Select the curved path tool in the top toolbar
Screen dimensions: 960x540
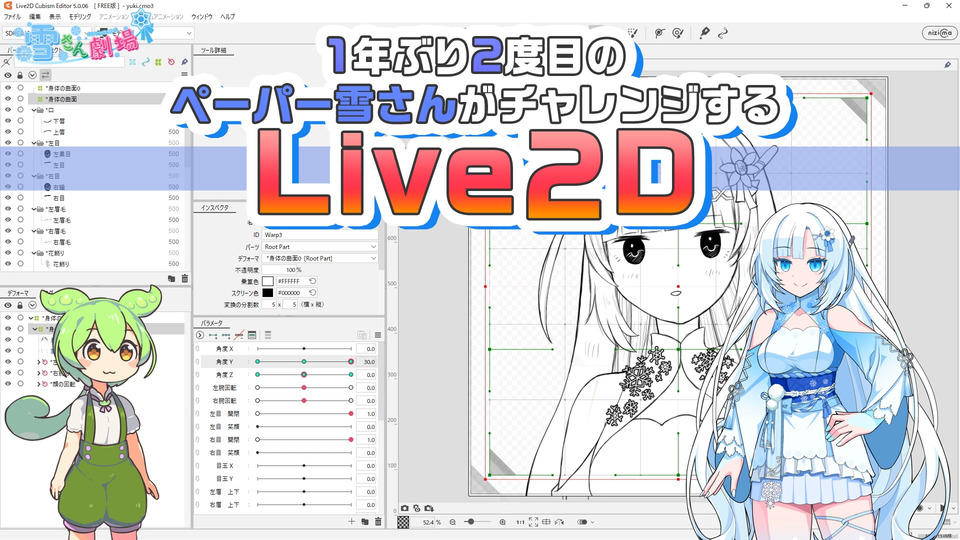pyautogui.click(x=723, y=32)
